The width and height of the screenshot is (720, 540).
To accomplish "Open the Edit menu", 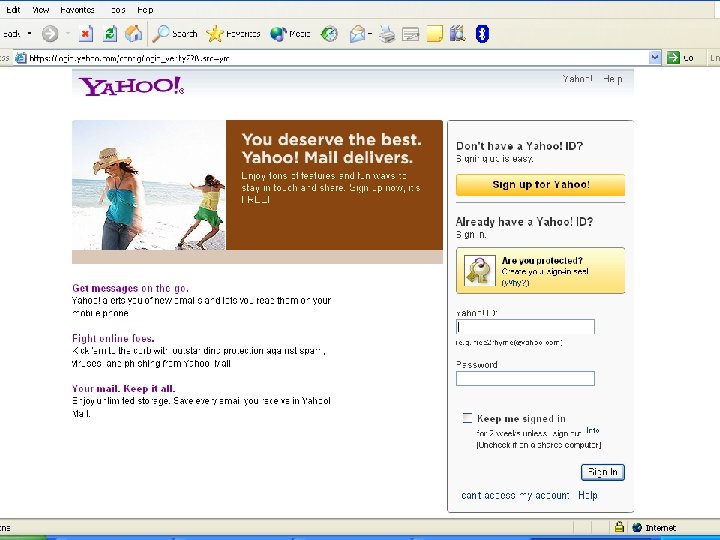I will (13, 10).
